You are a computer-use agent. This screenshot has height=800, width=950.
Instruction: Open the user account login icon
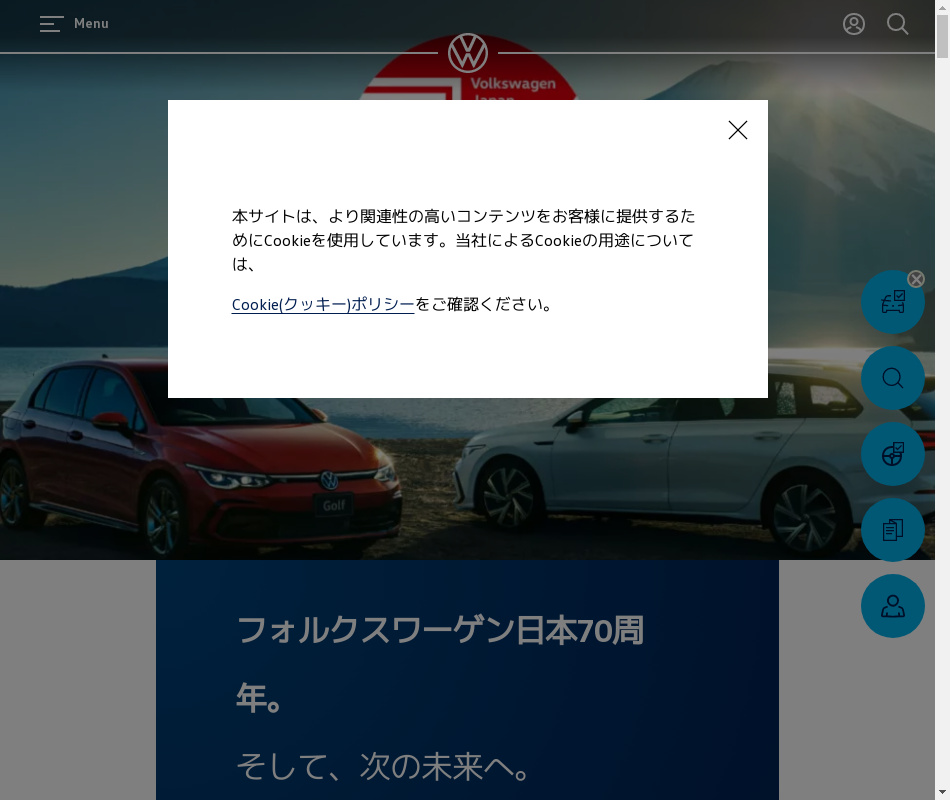(854, 24)
